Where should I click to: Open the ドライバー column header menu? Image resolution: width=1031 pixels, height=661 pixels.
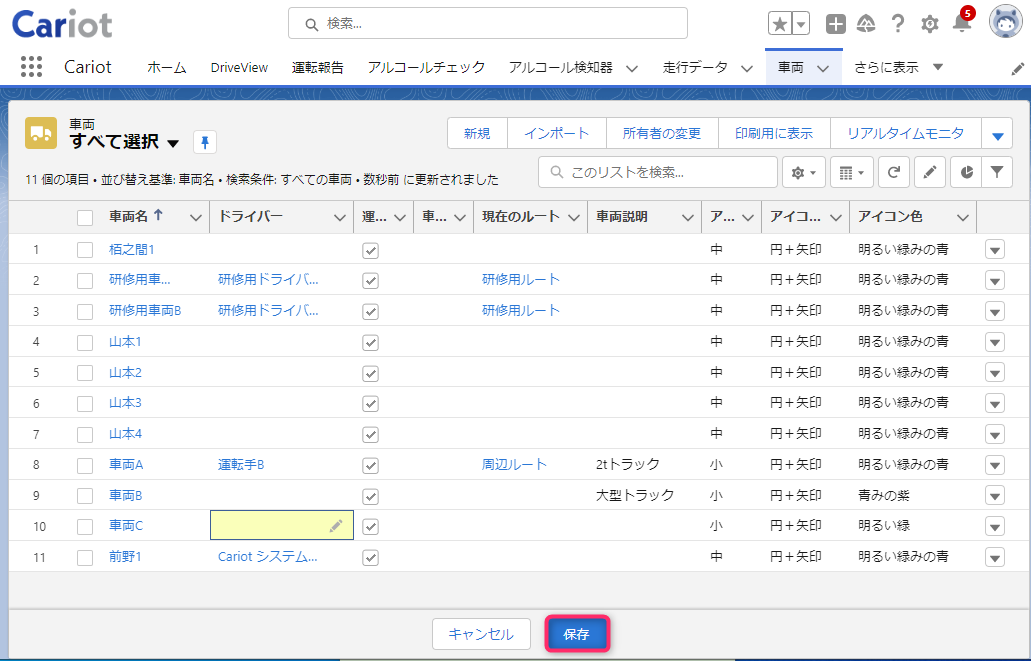click(339, 218)
